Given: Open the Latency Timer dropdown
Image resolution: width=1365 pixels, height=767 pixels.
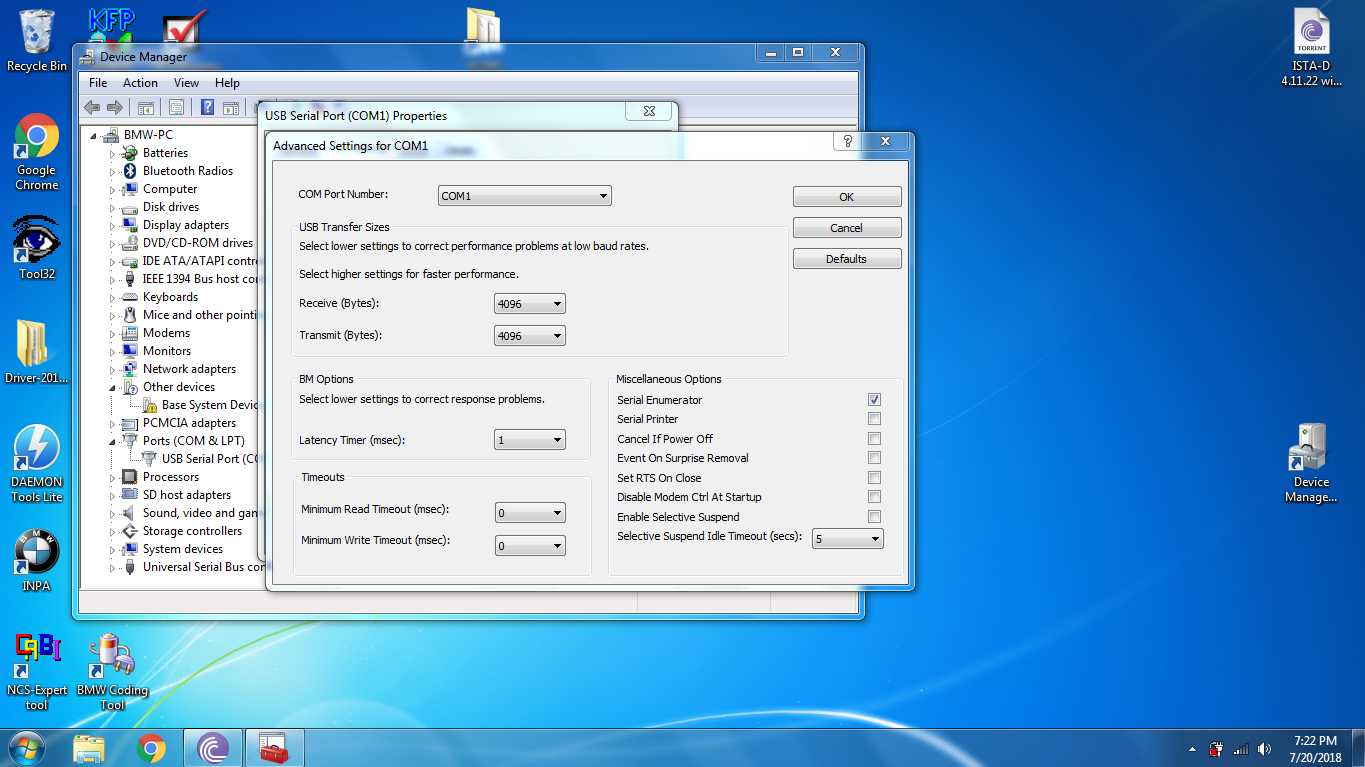Looking at the screenshot, I should [530, 440].
